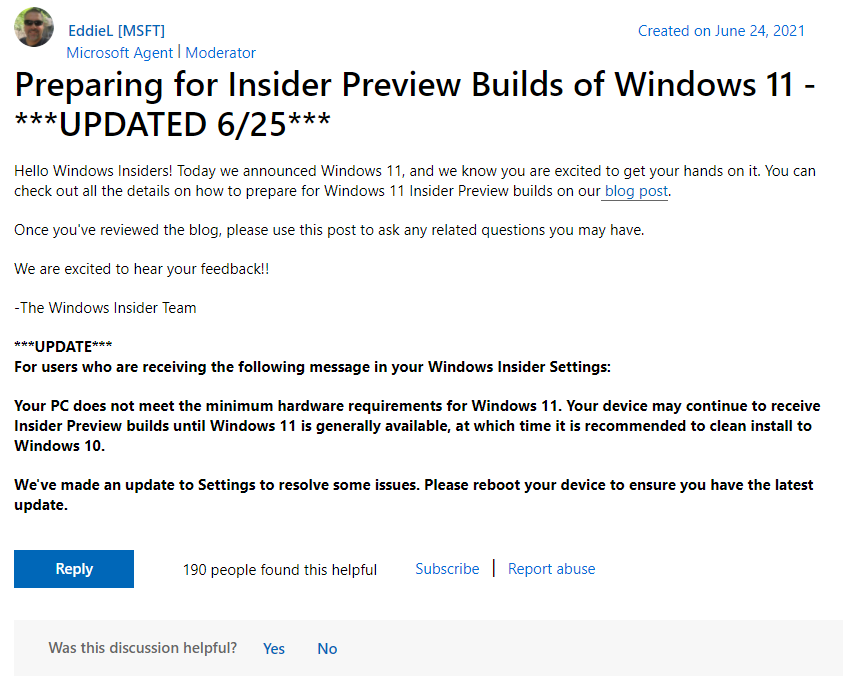Click the blue Reply button
Screen dimensions: 854x683
click(74, 569)
